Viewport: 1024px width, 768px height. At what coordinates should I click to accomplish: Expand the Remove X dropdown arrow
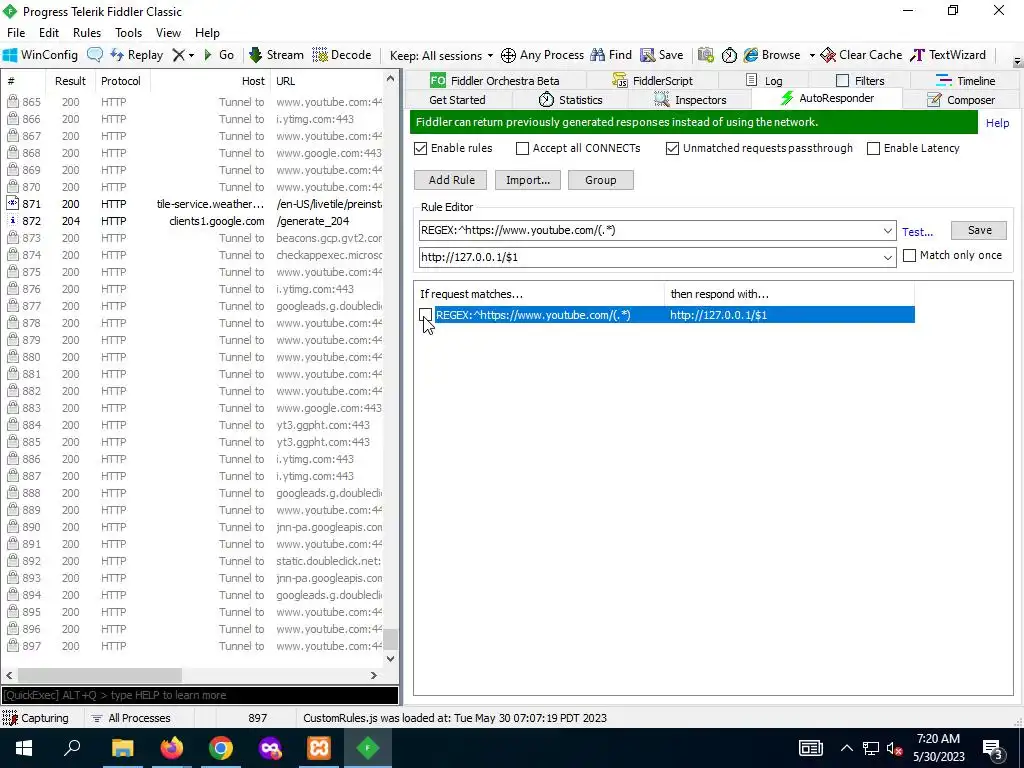(191, 56)
